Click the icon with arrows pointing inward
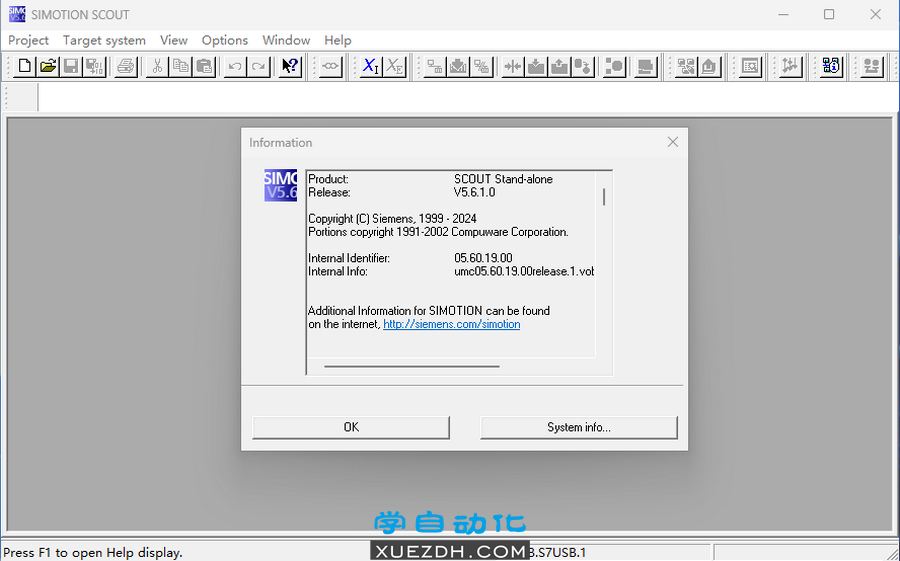 click(512, 66)
